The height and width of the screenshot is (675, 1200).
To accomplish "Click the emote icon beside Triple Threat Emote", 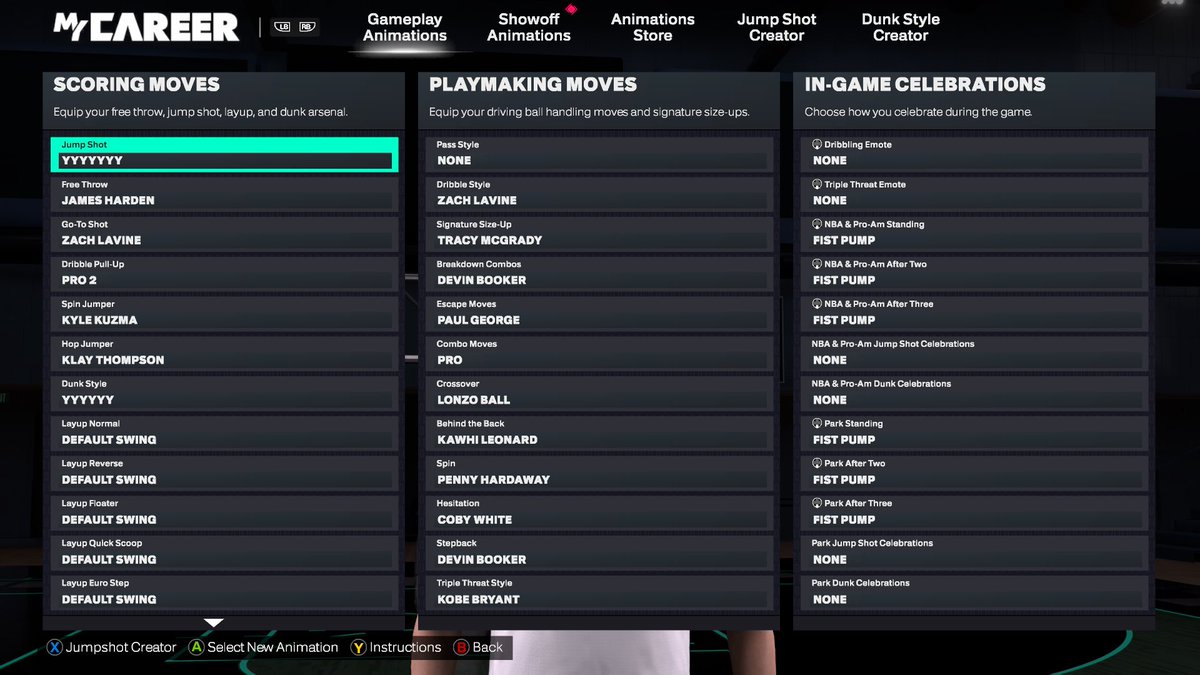I will pyautogui.click(x=817, y=185).
